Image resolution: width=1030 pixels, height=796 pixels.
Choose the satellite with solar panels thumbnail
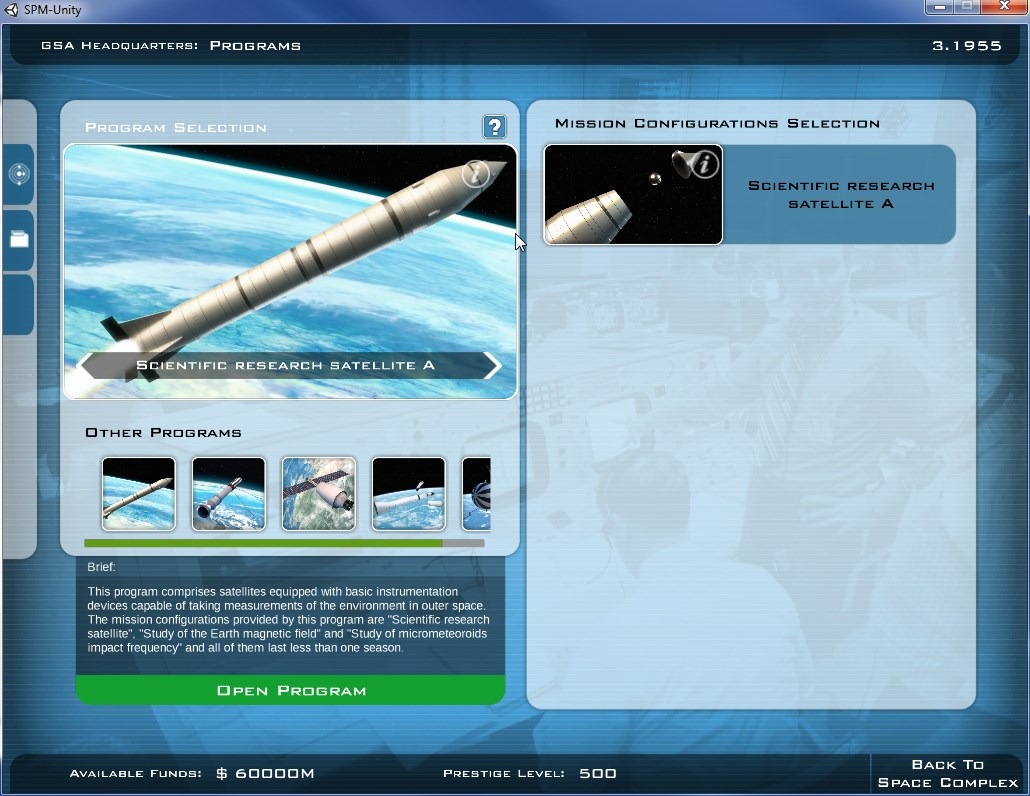319,494
